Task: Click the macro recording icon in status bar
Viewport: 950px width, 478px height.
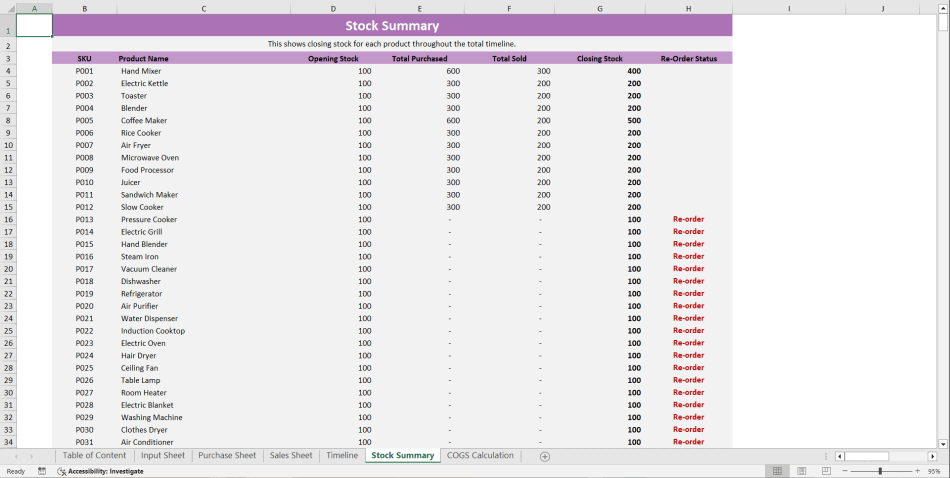Action: point(42,471)
